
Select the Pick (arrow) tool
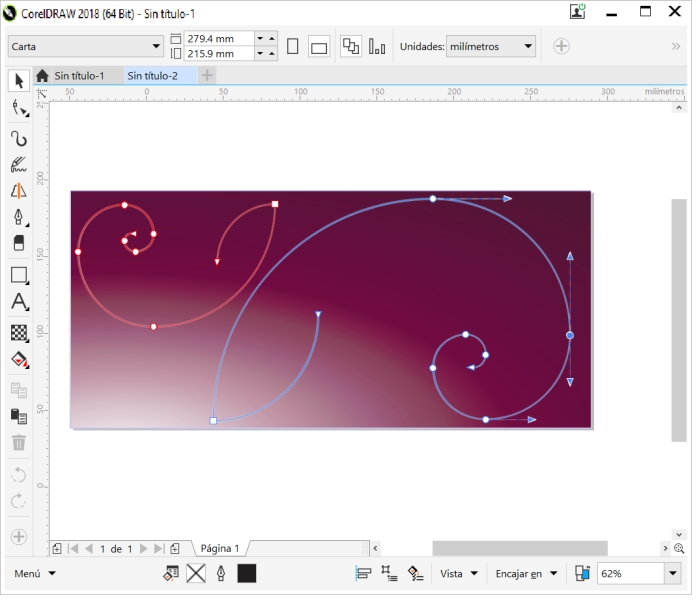(x=18, y=80)
